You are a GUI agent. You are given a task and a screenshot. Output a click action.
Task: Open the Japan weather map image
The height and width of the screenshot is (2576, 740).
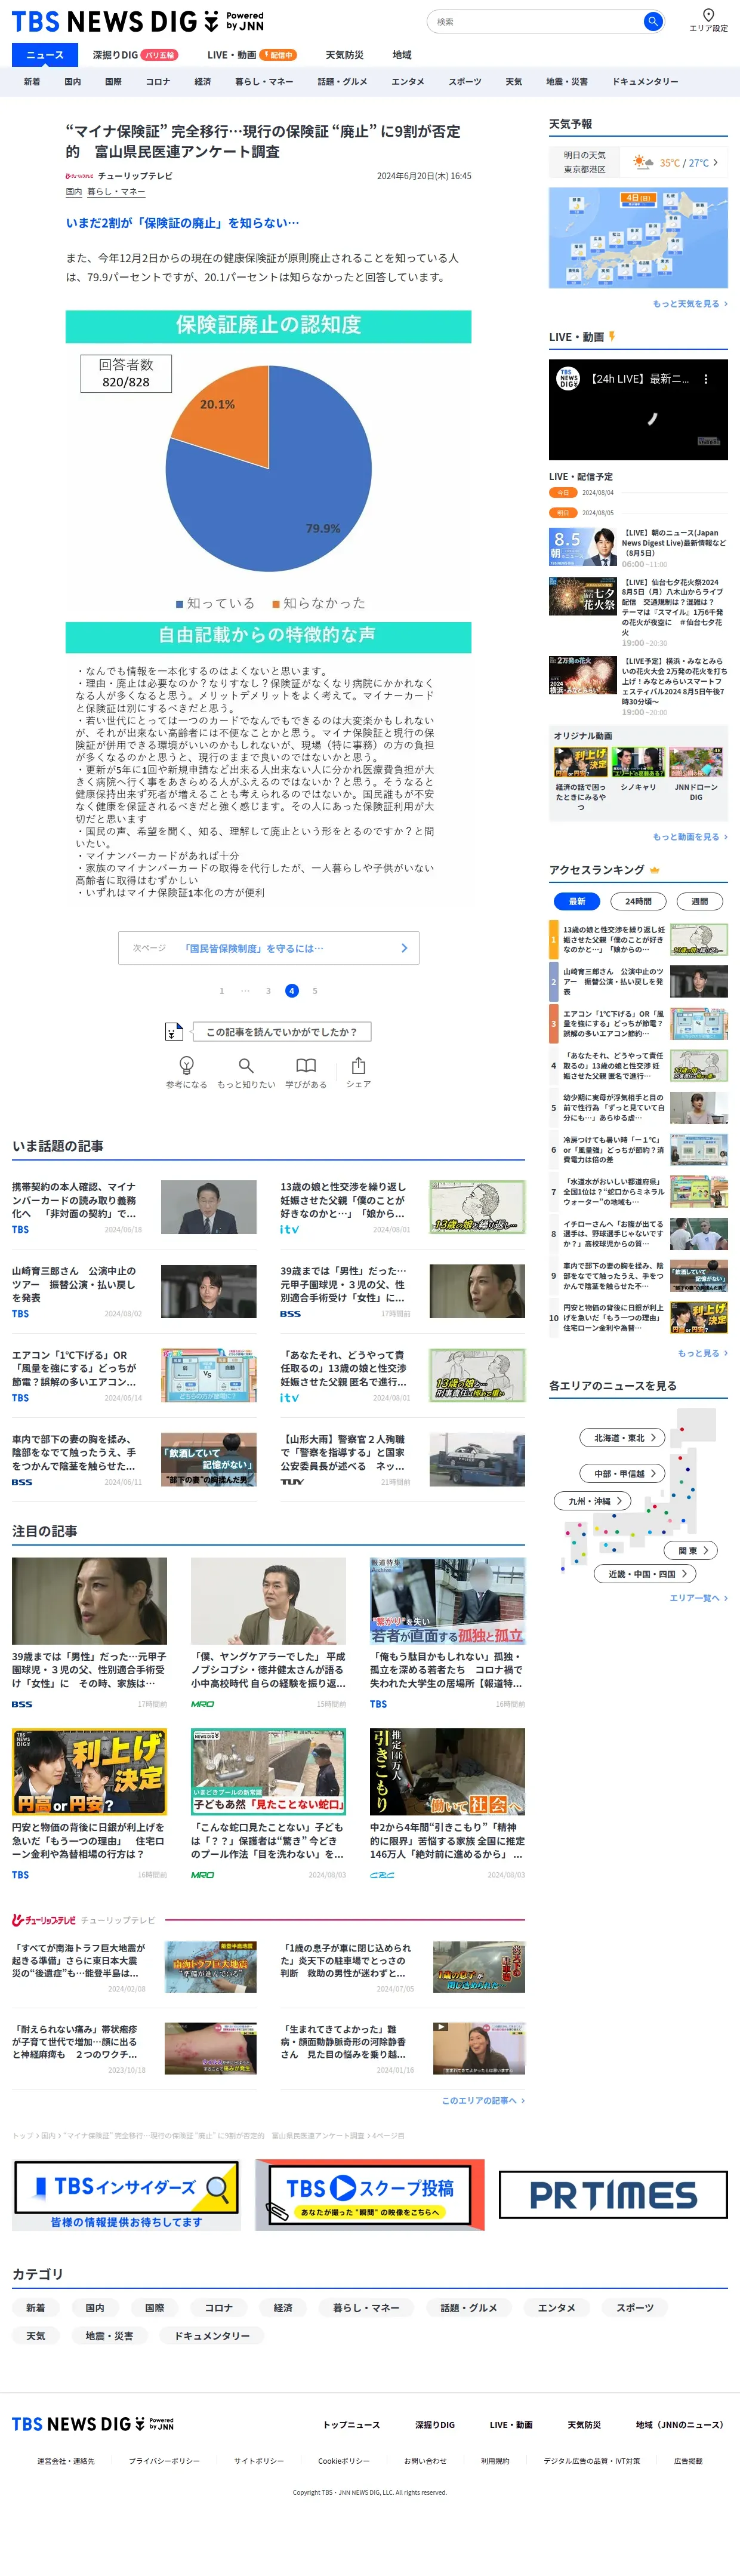click(x=638, y=238)
